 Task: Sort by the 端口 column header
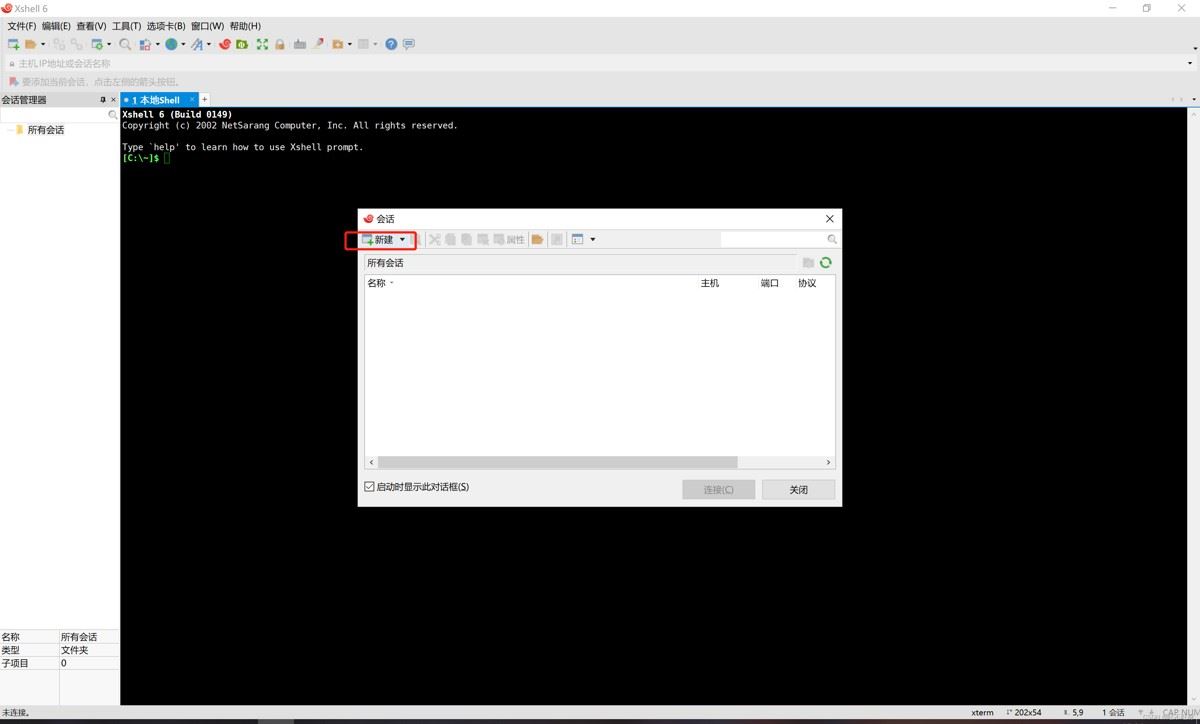click(770, 283)
